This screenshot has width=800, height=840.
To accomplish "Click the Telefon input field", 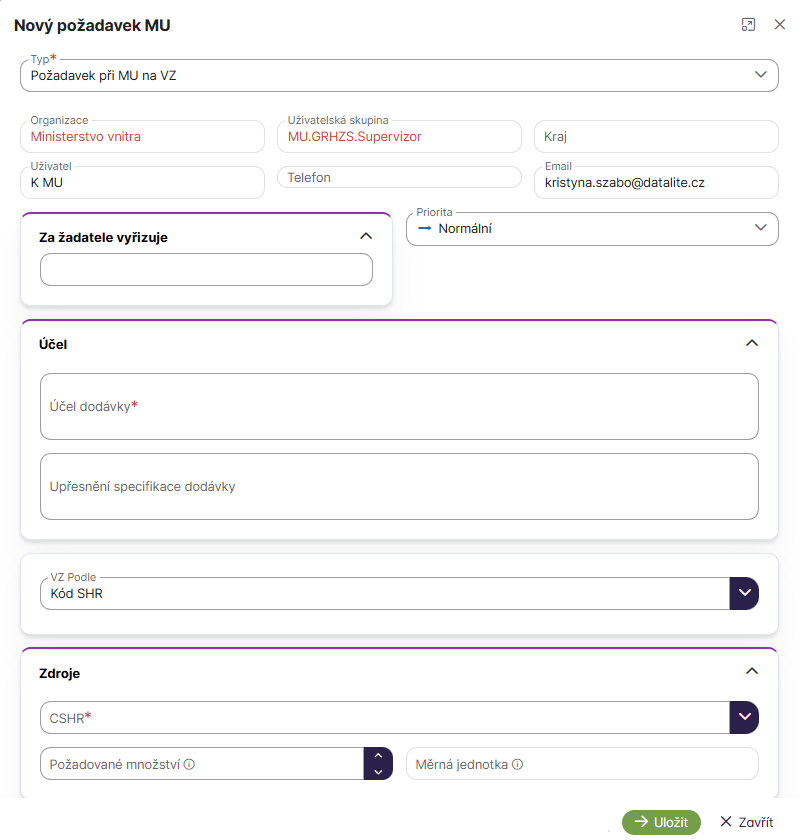I will [x=399, y=178].
